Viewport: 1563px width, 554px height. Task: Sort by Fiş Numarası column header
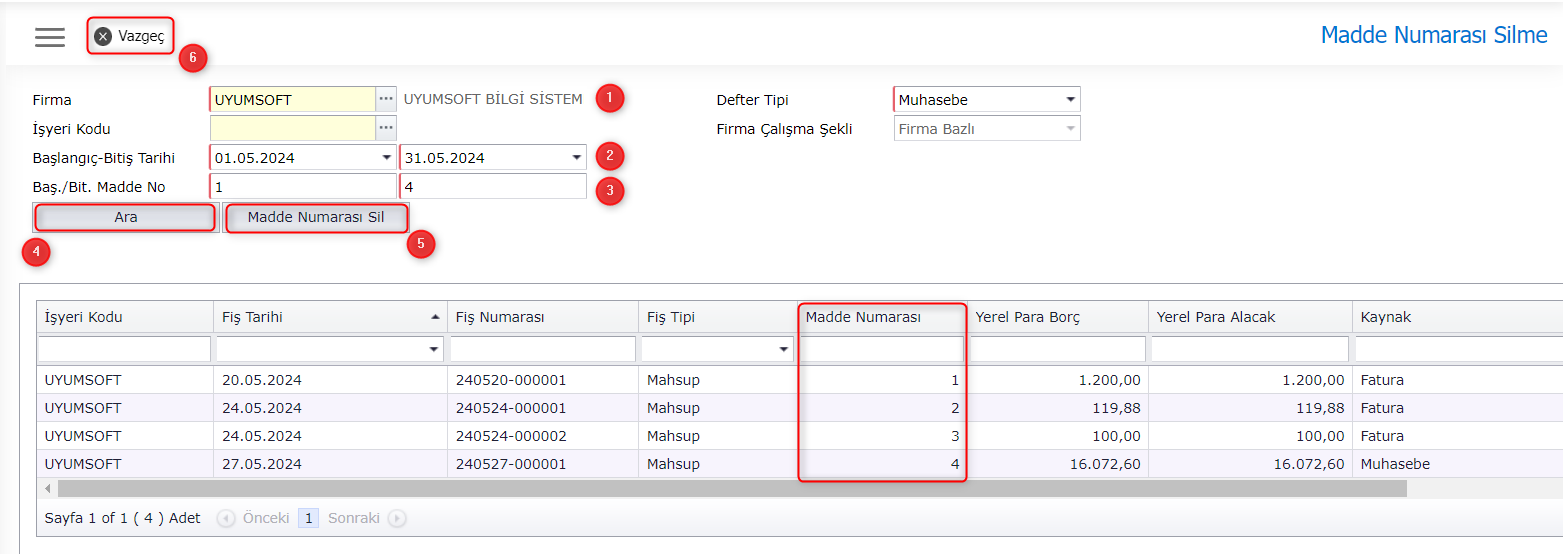coord(543,317)
